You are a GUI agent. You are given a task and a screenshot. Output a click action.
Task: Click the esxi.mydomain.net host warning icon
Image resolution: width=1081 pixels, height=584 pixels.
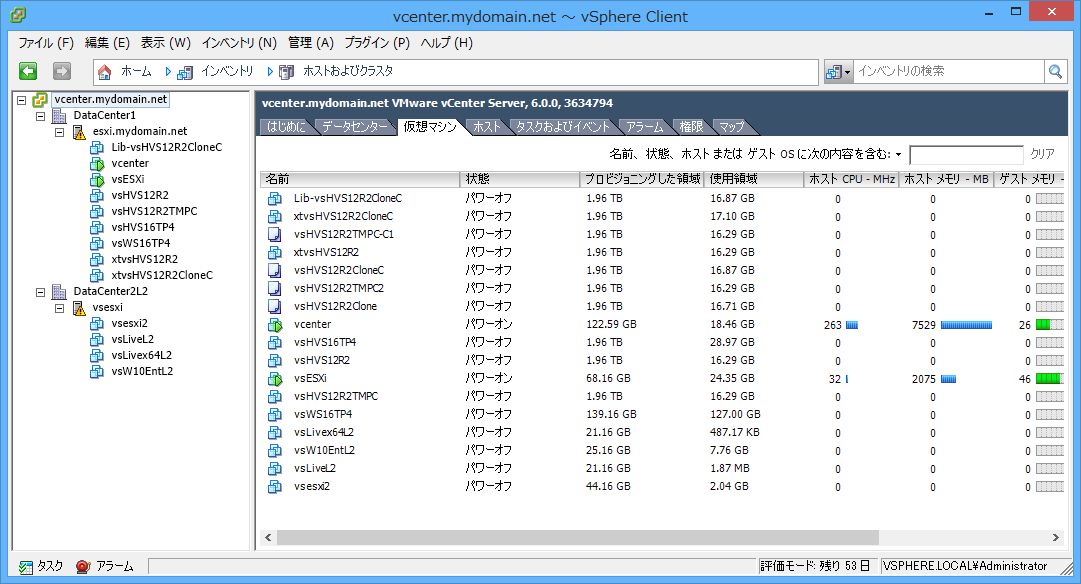[79, 131]
